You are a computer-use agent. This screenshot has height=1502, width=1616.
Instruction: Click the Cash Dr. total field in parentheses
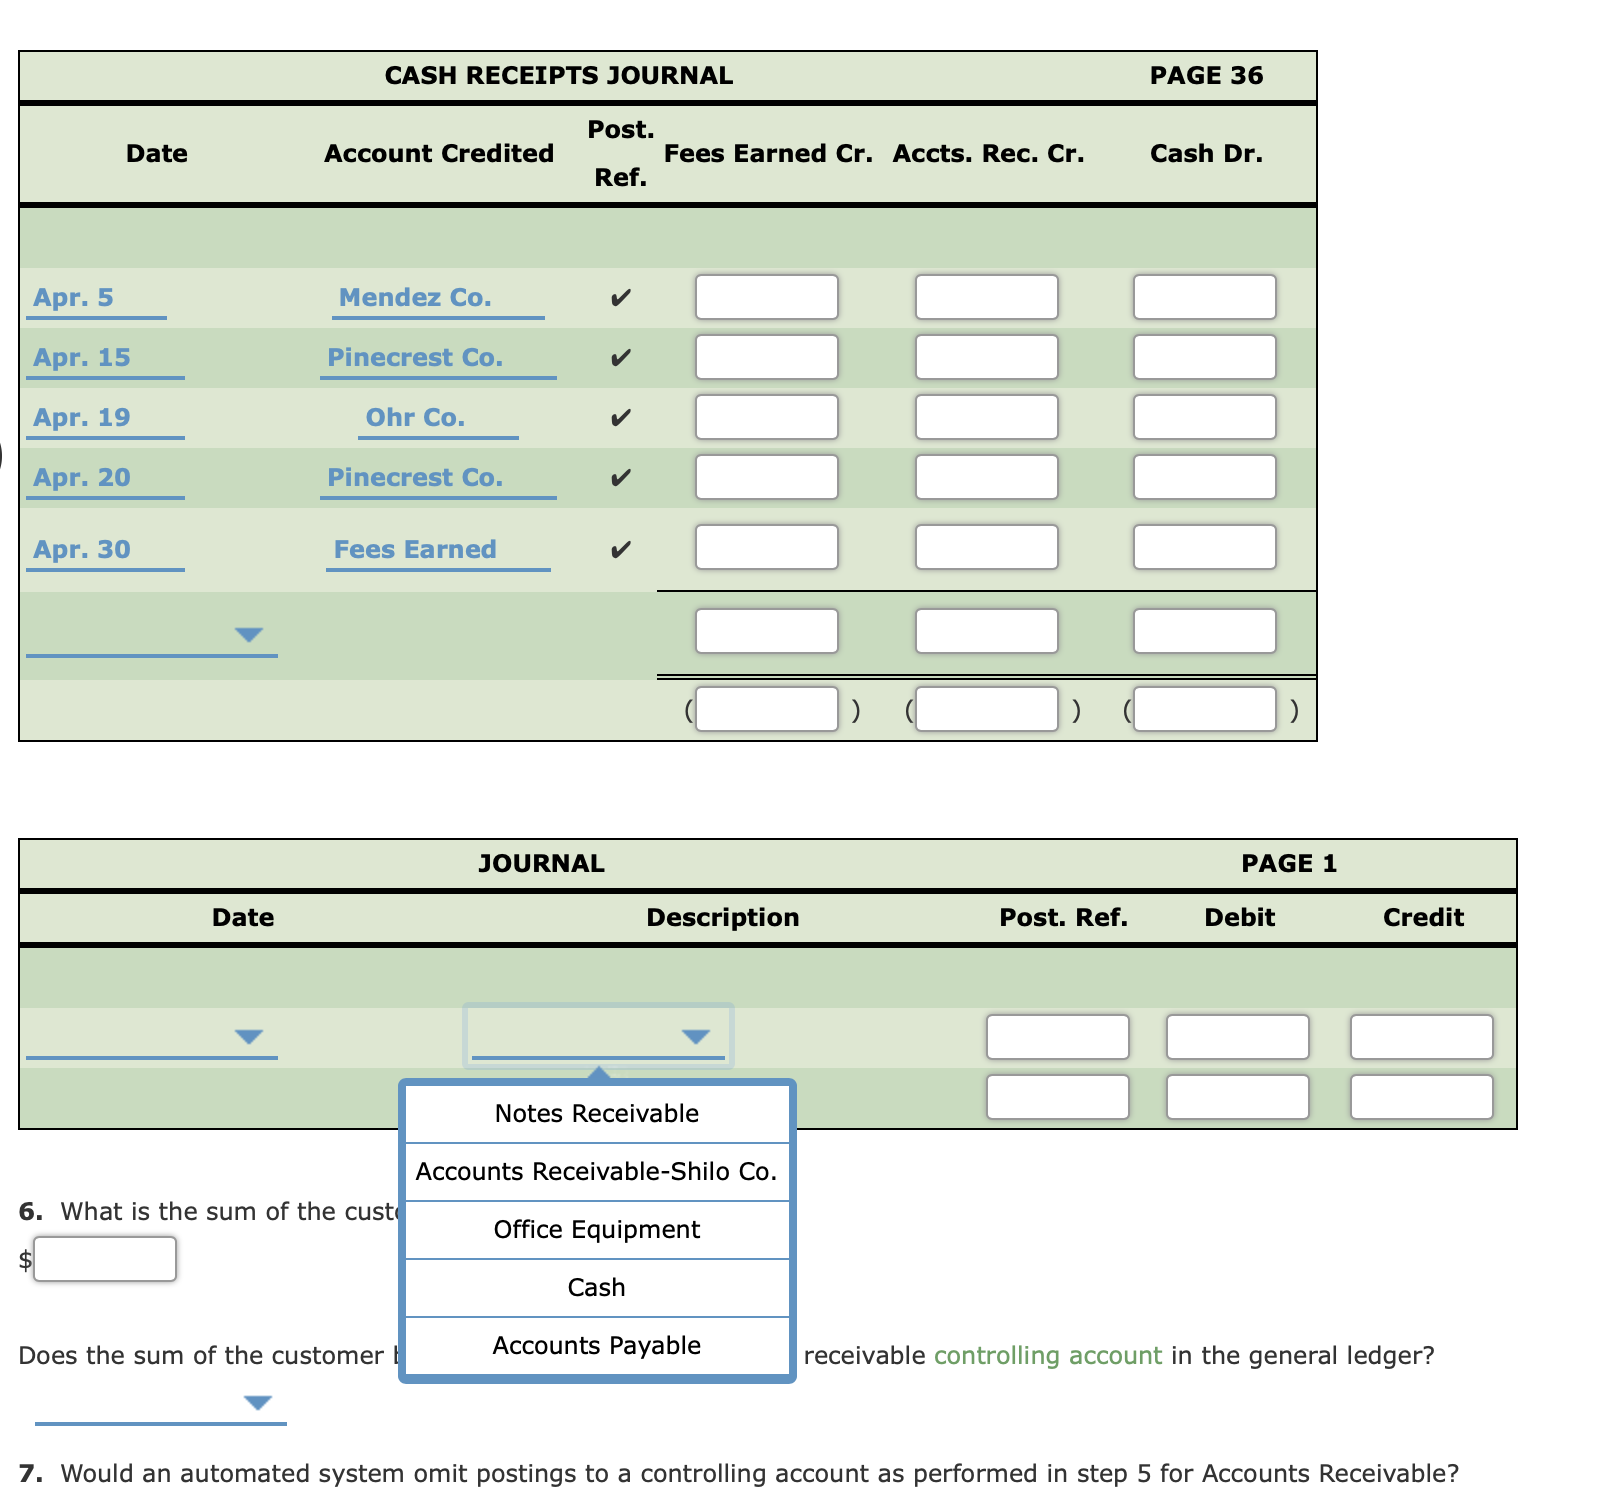point(1205,708)
